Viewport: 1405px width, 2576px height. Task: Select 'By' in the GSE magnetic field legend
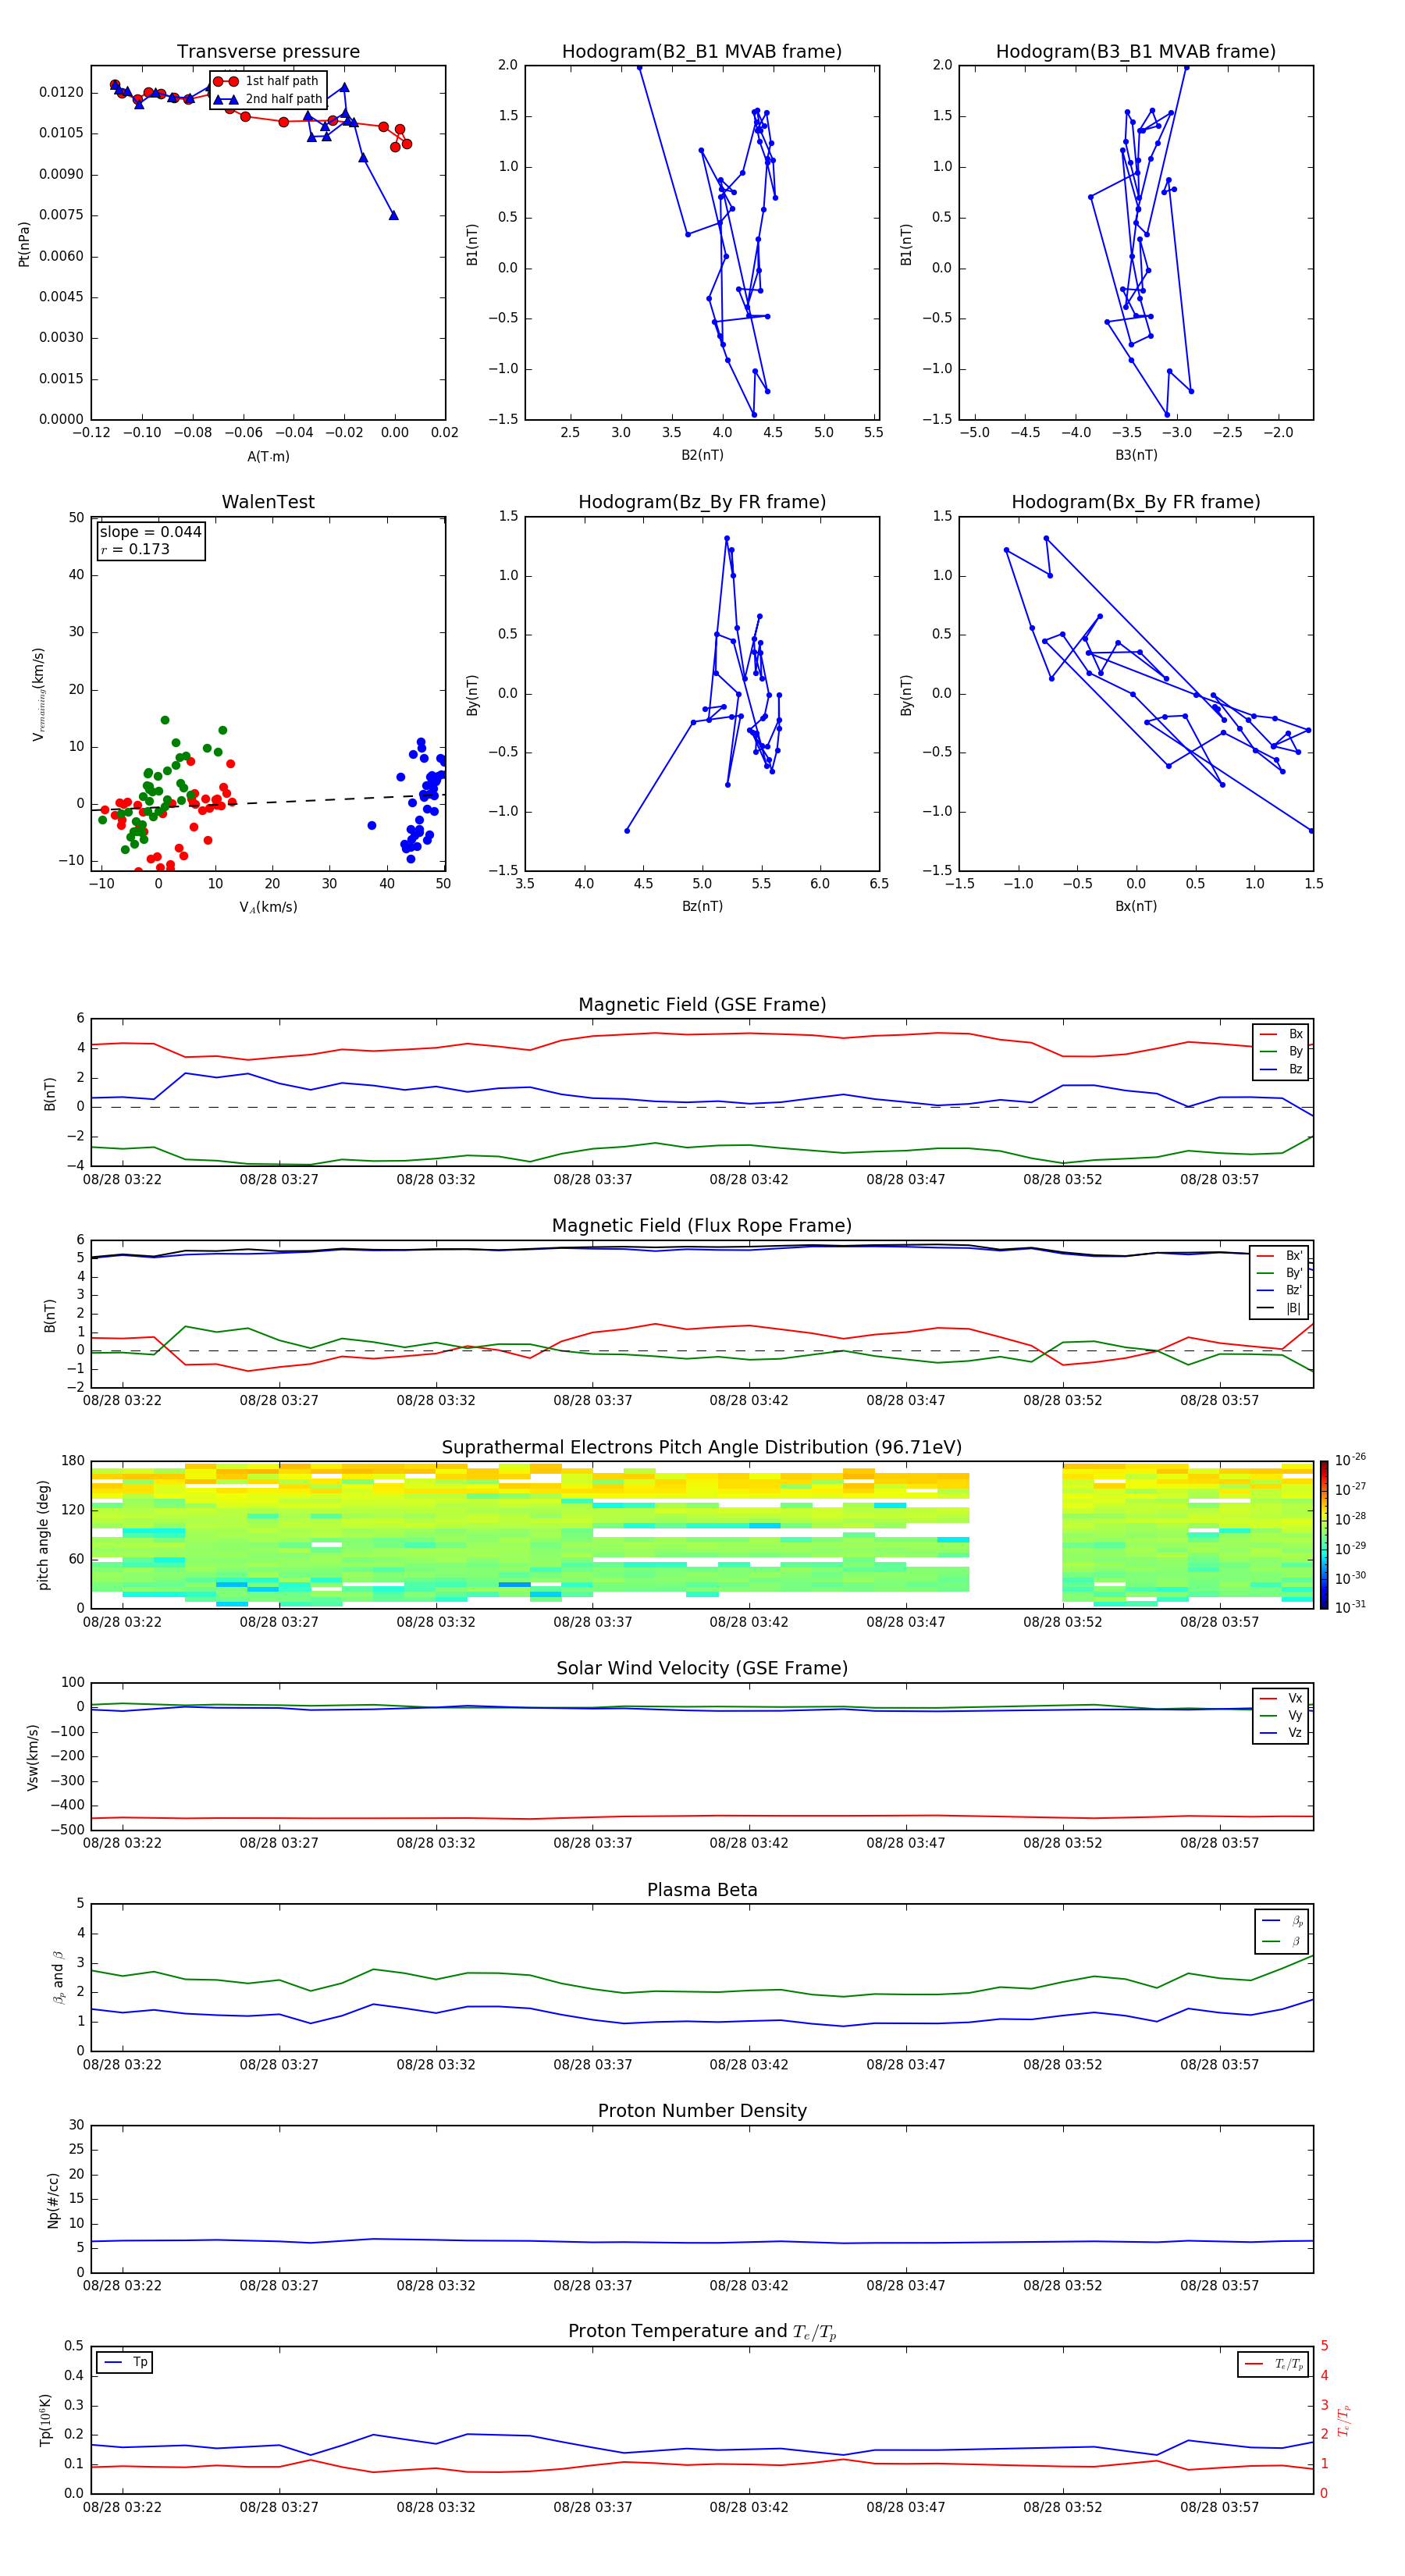[x=1282, y=1052]
